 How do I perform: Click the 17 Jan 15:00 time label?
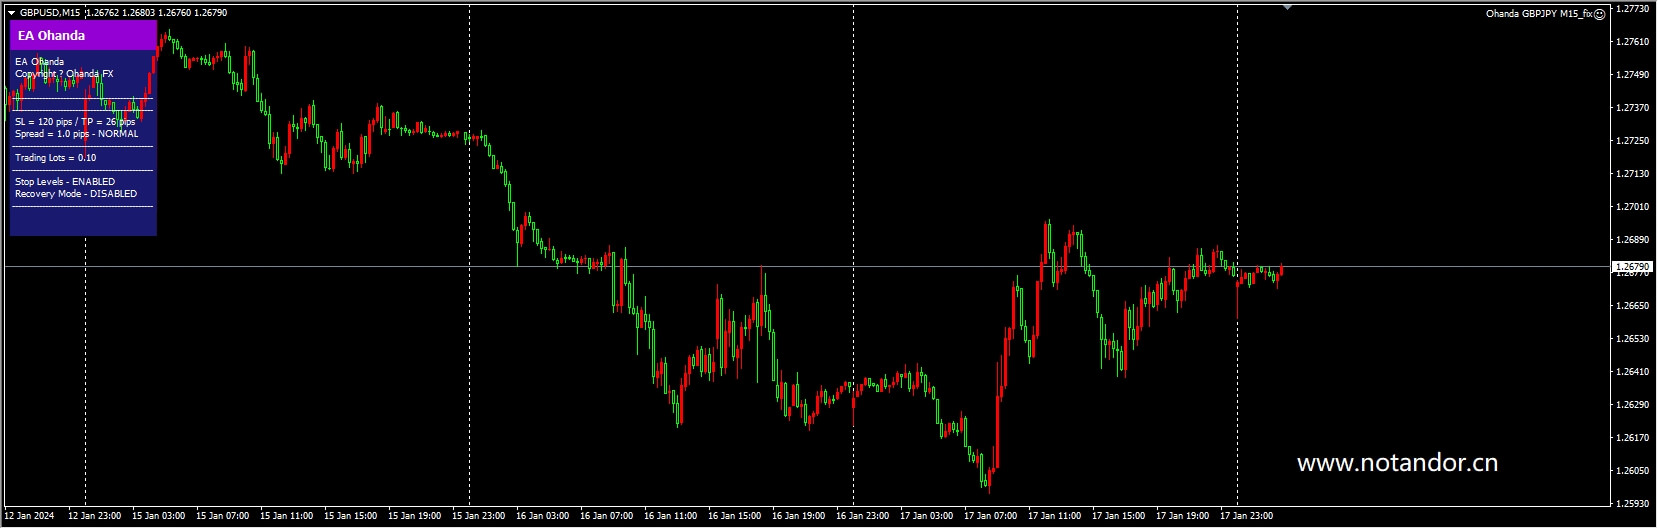(1119, 516)
